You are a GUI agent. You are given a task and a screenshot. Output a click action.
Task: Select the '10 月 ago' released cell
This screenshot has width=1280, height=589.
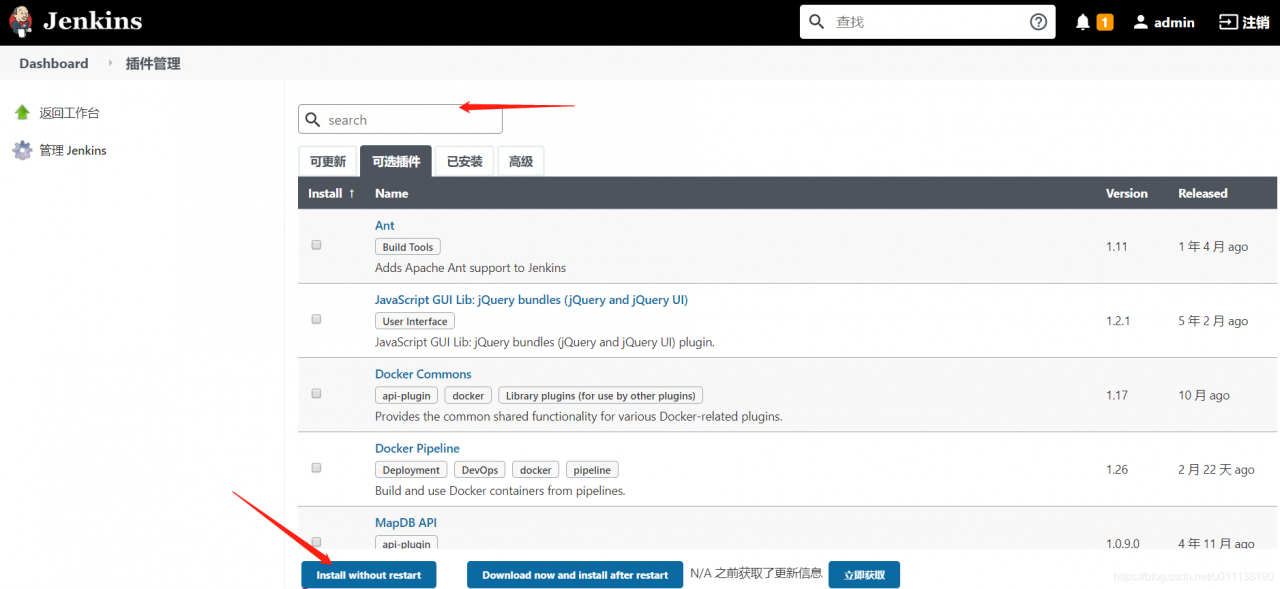click(x=1204, y=395)
